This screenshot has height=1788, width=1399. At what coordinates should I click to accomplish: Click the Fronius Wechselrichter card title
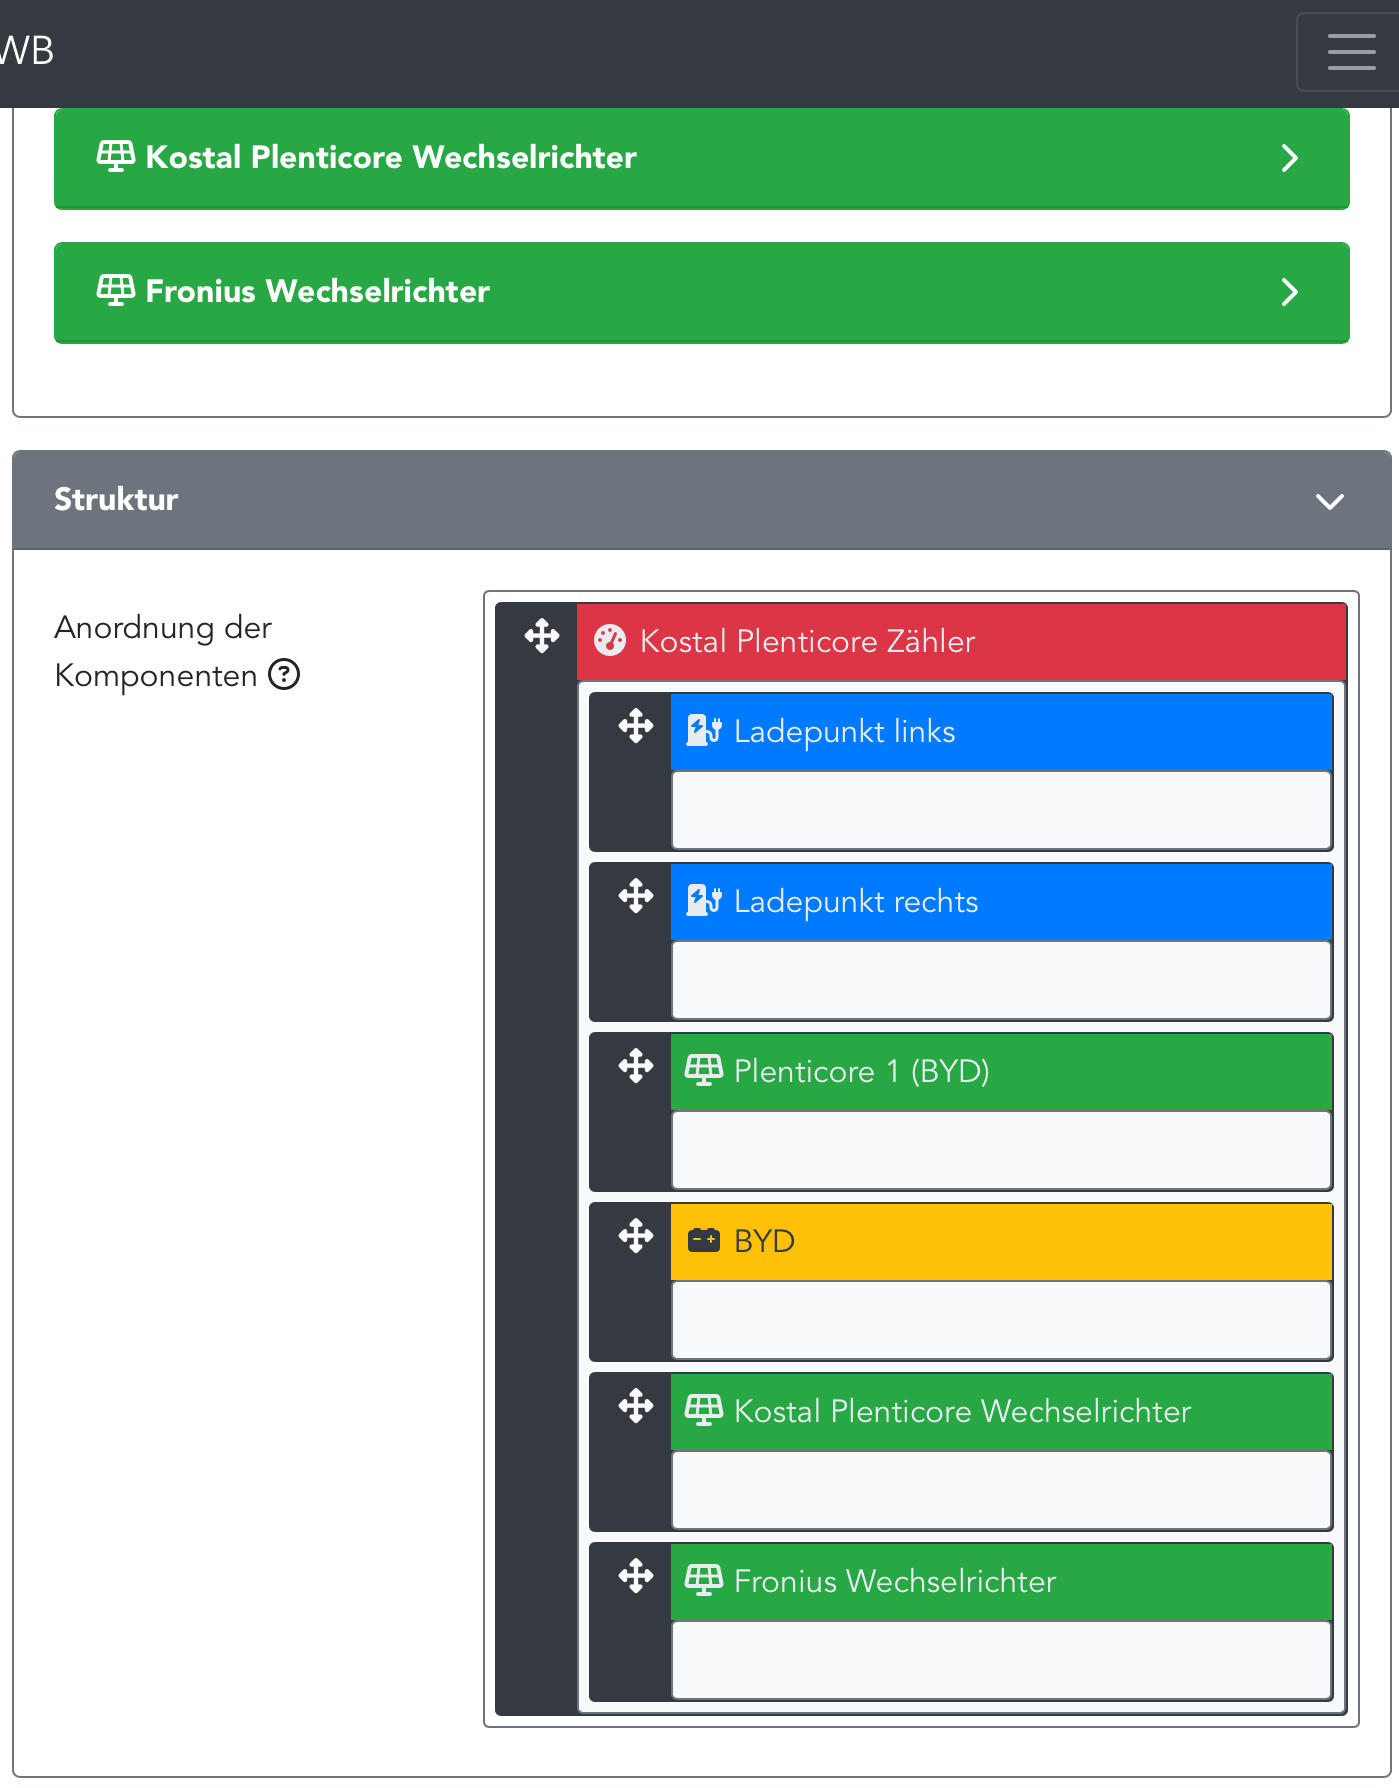[318, 291]
